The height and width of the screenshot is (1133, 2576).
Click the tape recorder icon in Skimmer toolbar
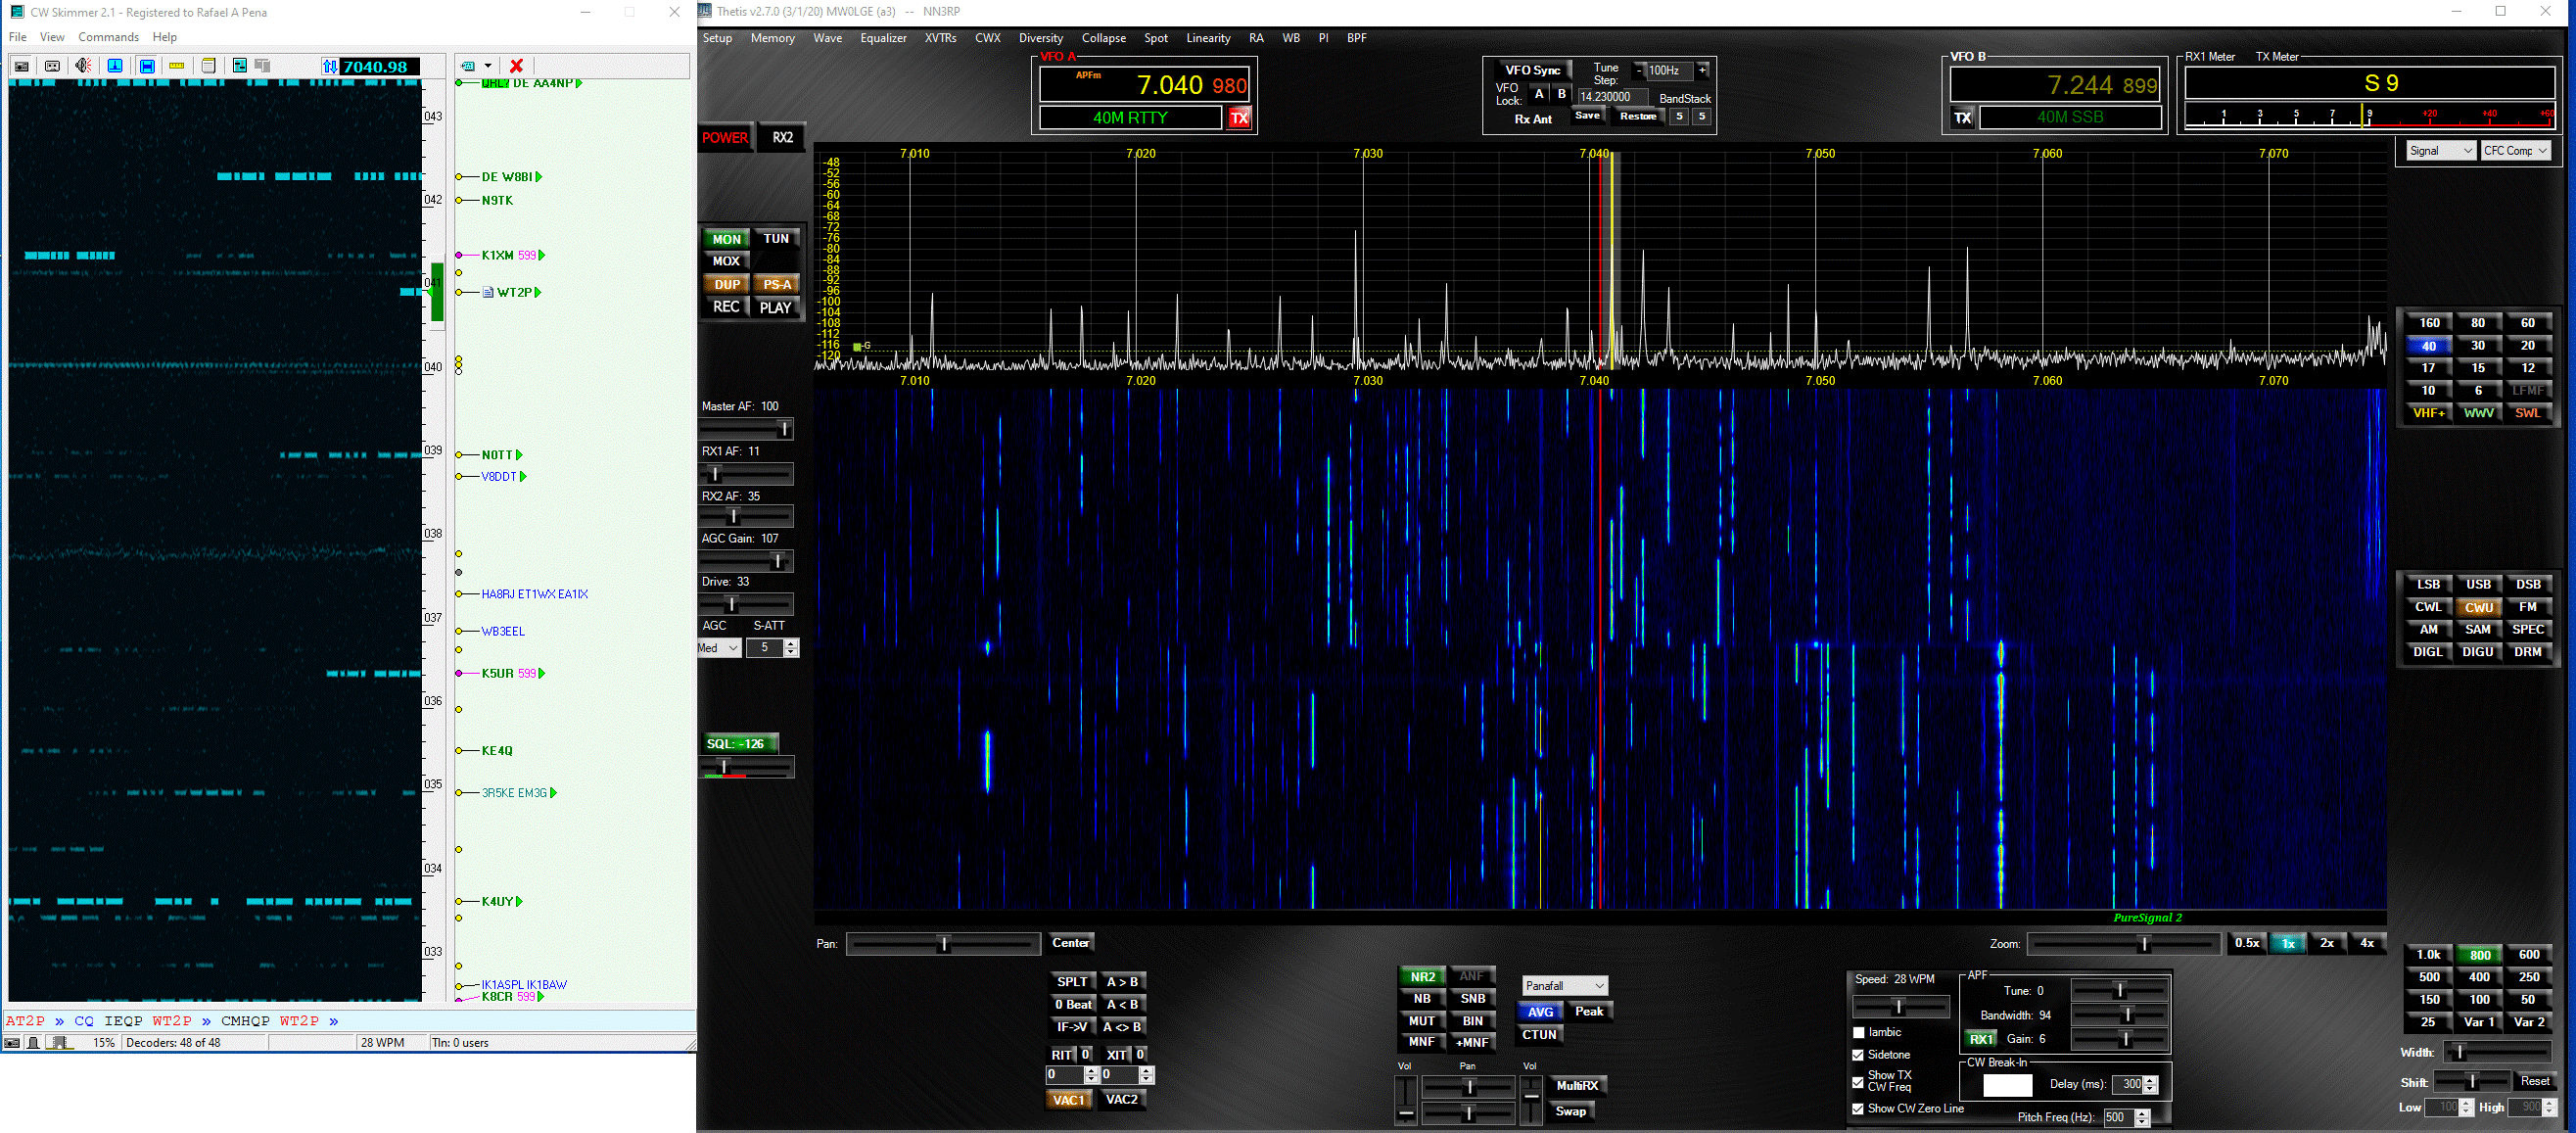tap(52, 66)
